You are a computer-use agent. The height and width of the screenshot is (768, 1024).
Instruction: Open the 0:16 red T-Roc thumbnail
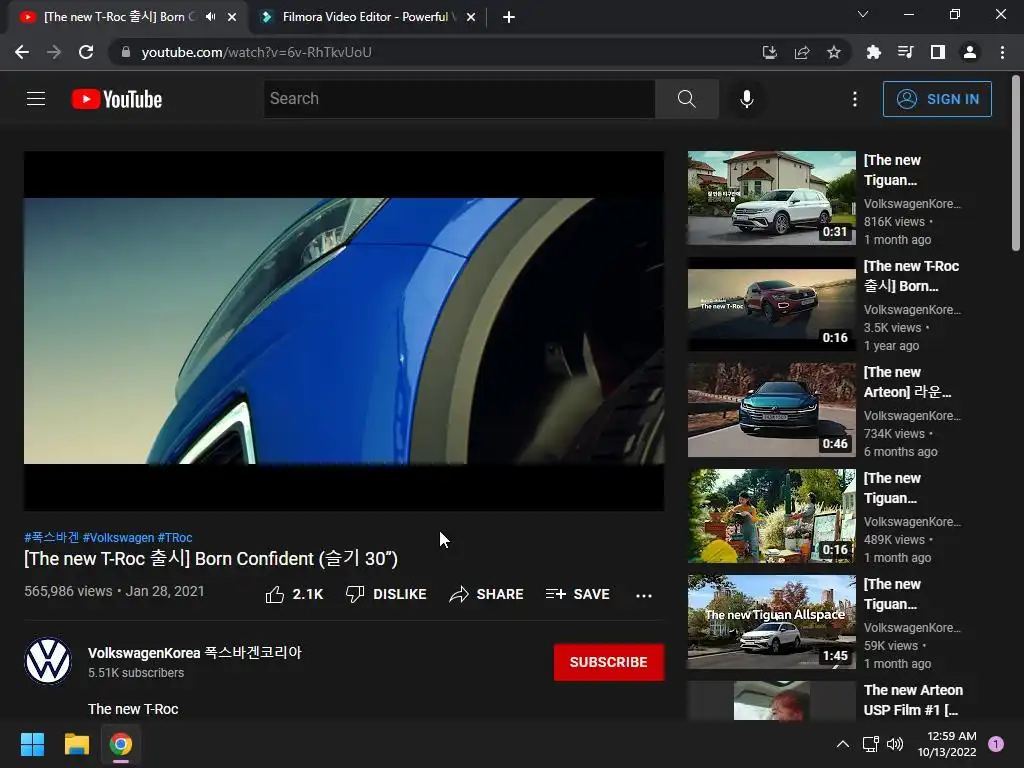(x=771, y=304)
